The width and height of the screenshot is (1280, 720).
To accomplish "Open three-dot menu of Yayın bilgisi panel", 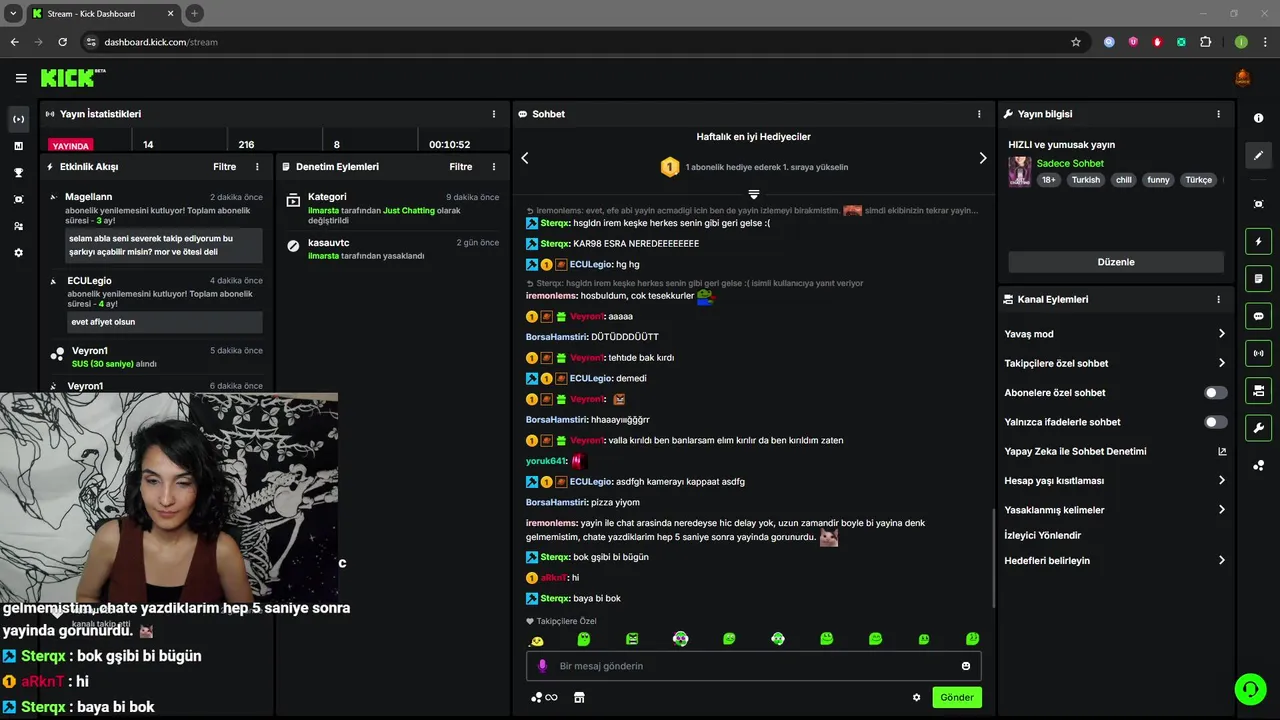I will (1218, 114).
